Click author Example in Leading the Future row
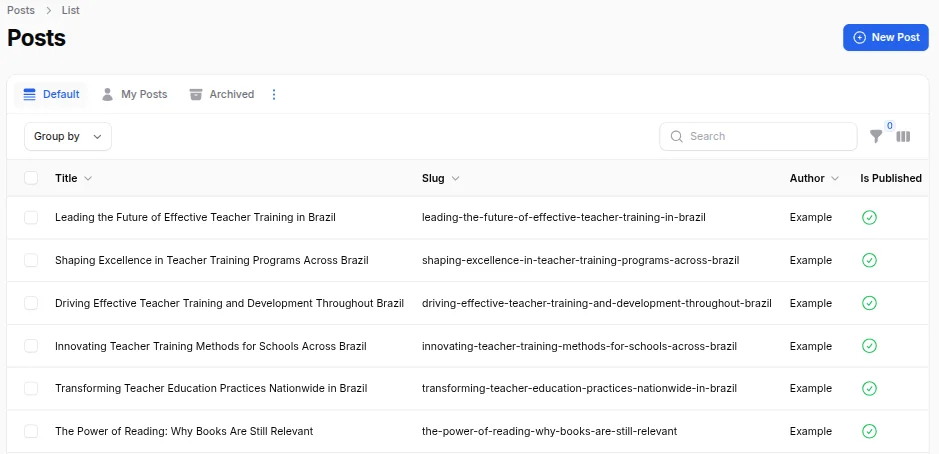This screenshot has height=454, width=939. (x=811, y=217)
